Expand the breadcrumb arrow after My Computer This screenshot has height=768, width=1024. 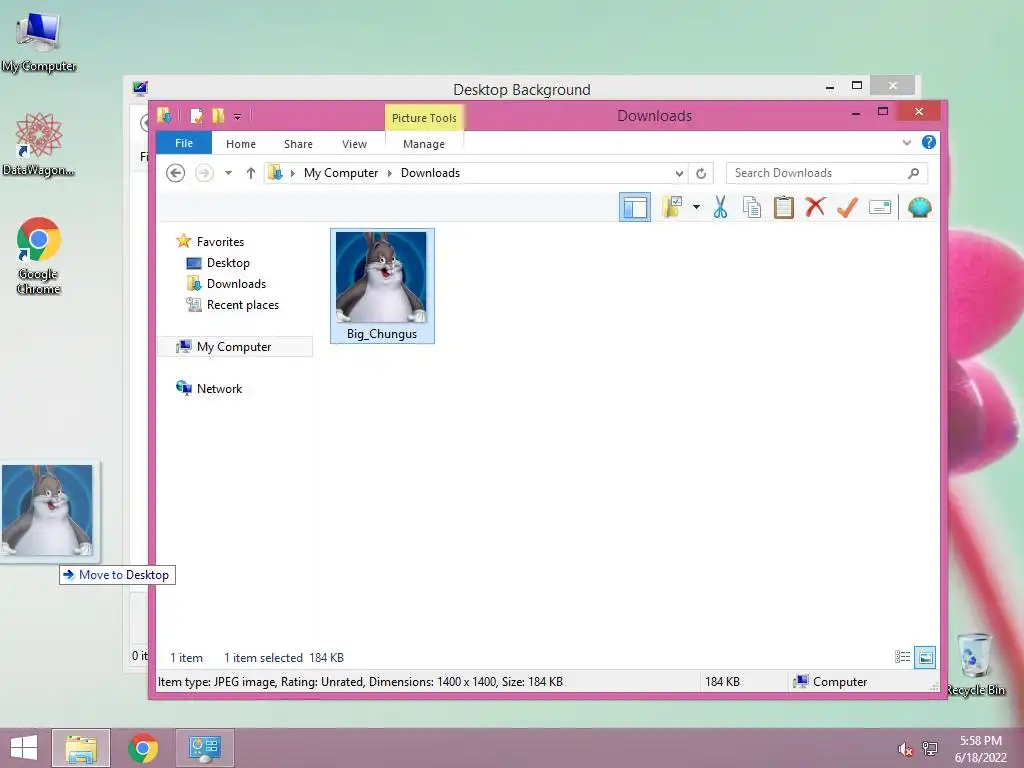point(390,173)
